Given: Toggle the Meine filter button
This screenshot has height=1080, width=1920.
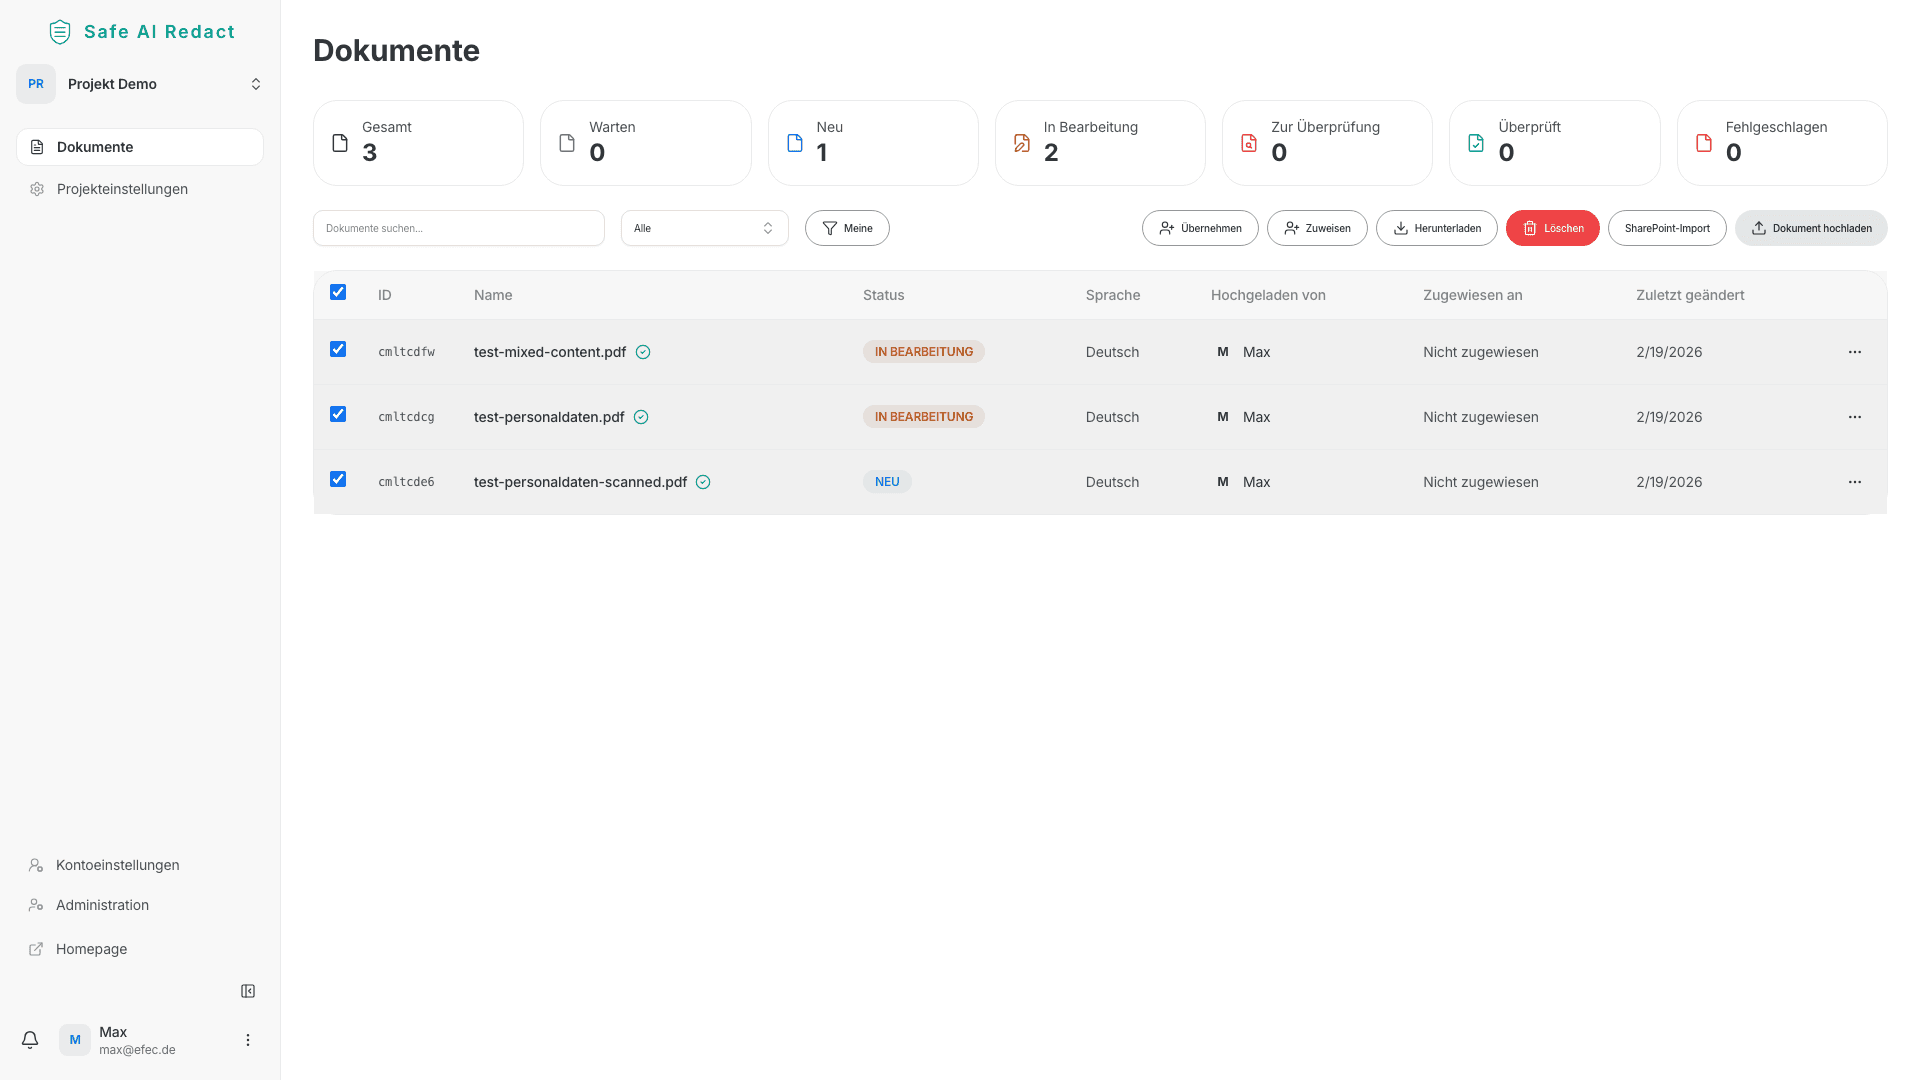Looking at the screenshot, I should (x=846, y=228).
